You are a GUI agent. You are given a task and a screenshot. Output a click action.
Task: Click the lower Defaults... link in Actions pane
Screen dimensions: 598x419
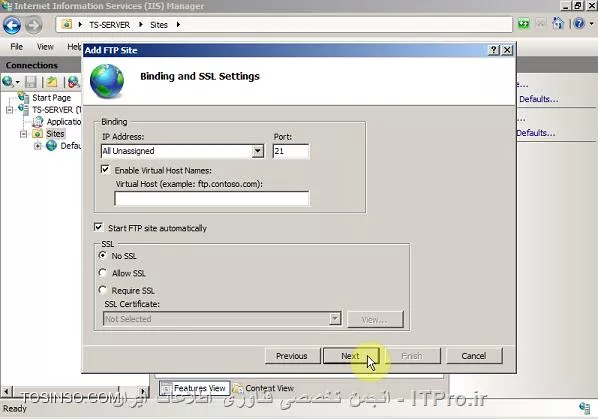coord(536,133)
